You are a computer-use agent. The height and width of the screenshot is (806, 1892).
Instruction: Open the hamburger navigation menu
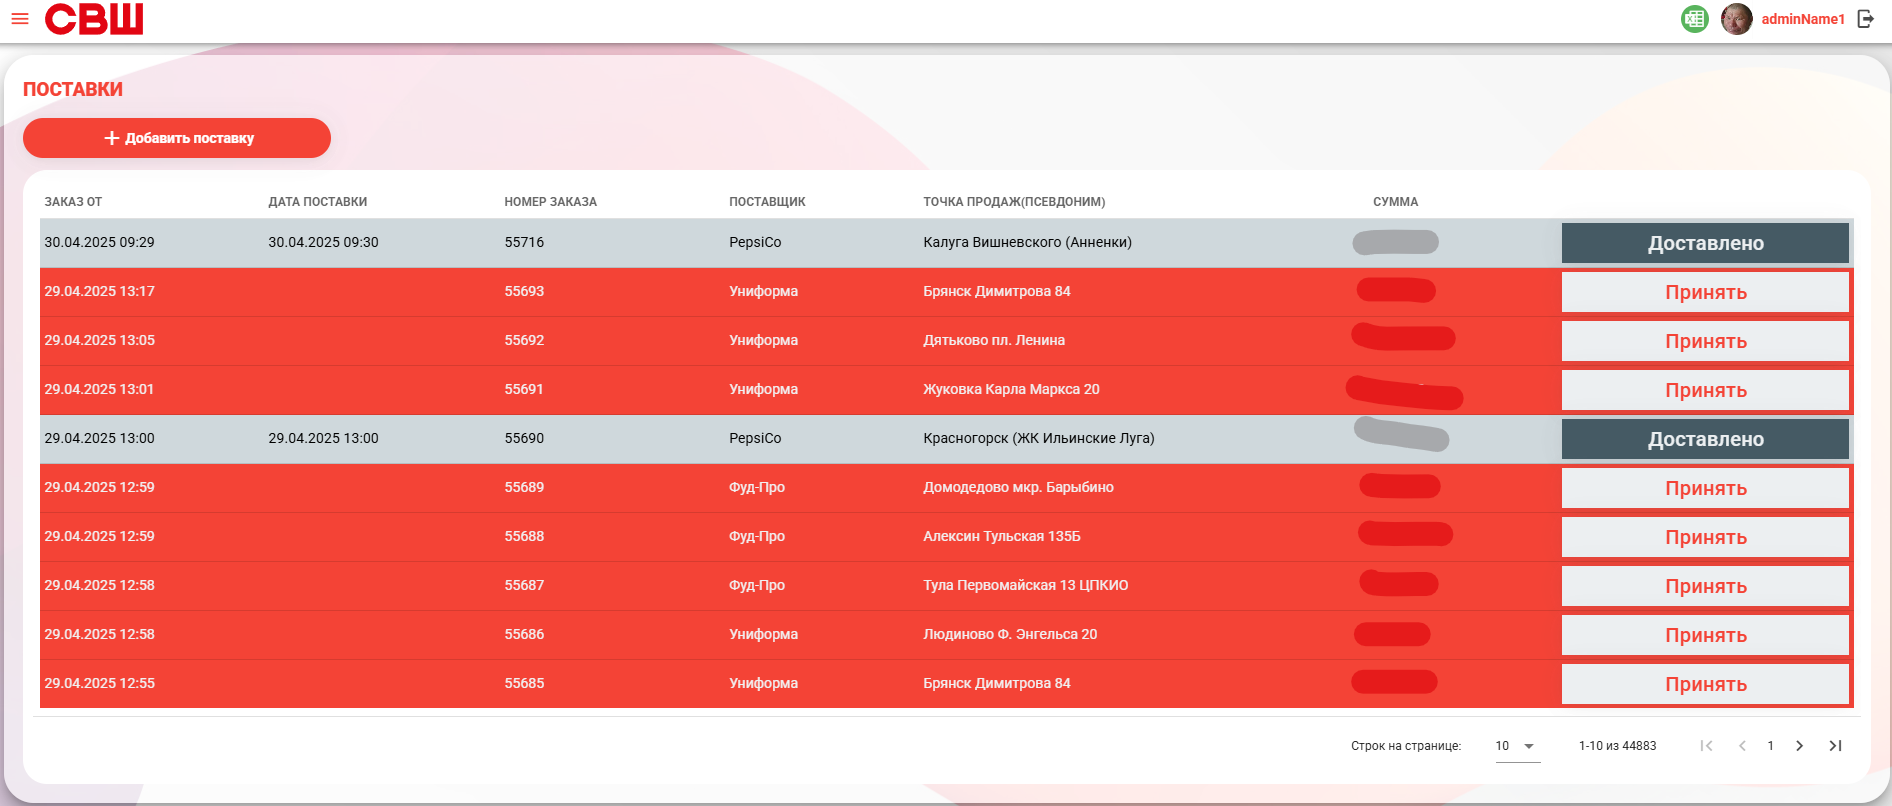tap(20, 19)
